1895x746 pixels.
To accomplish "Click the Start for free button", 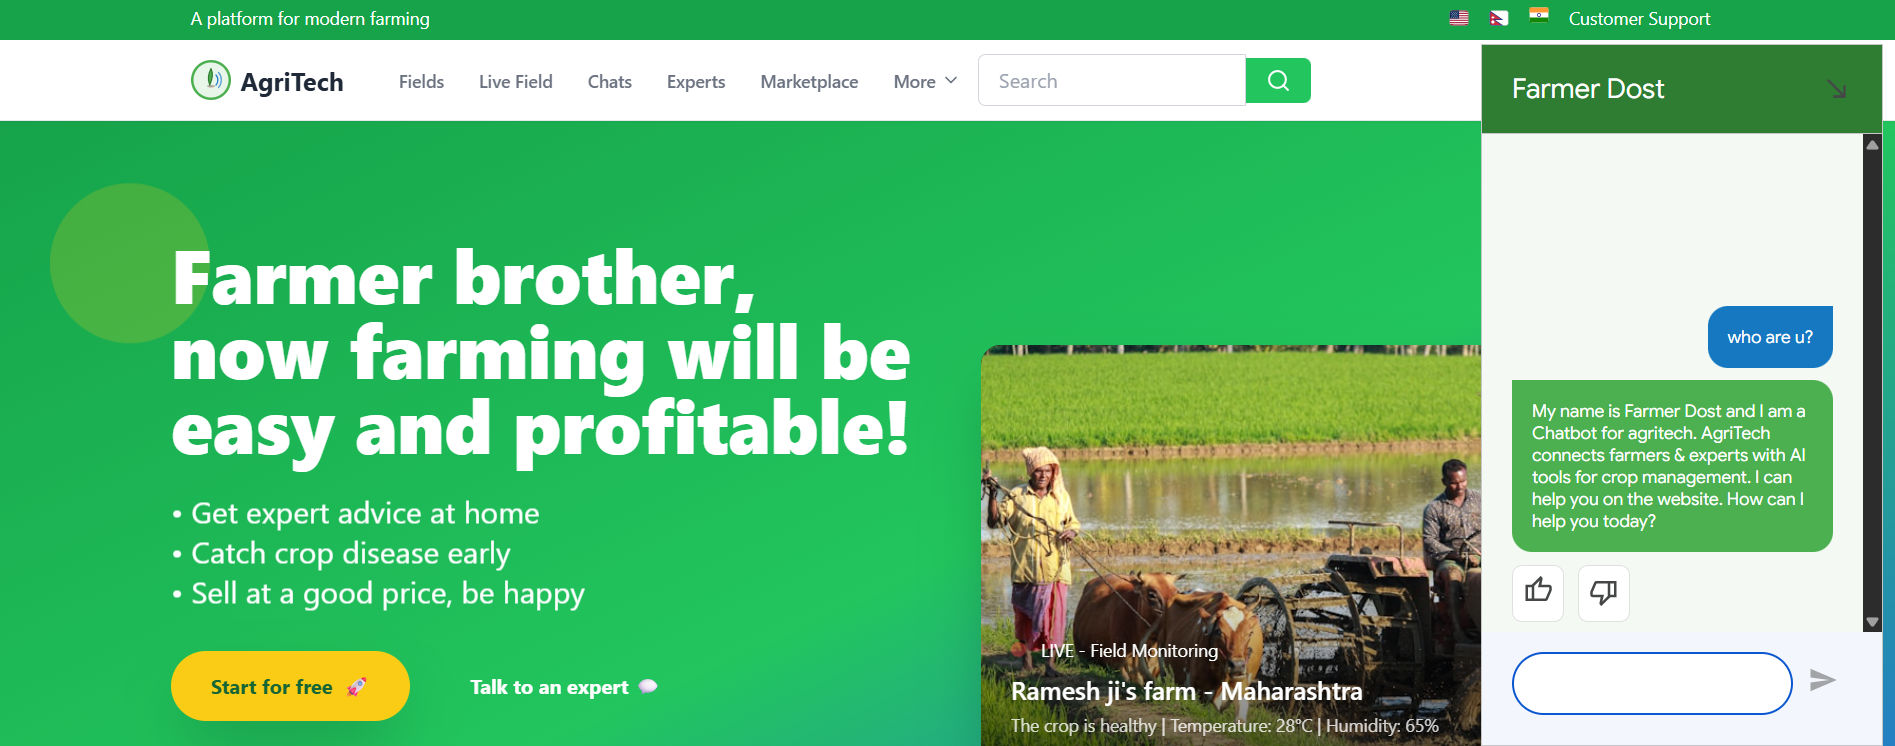I will point(290,687).
